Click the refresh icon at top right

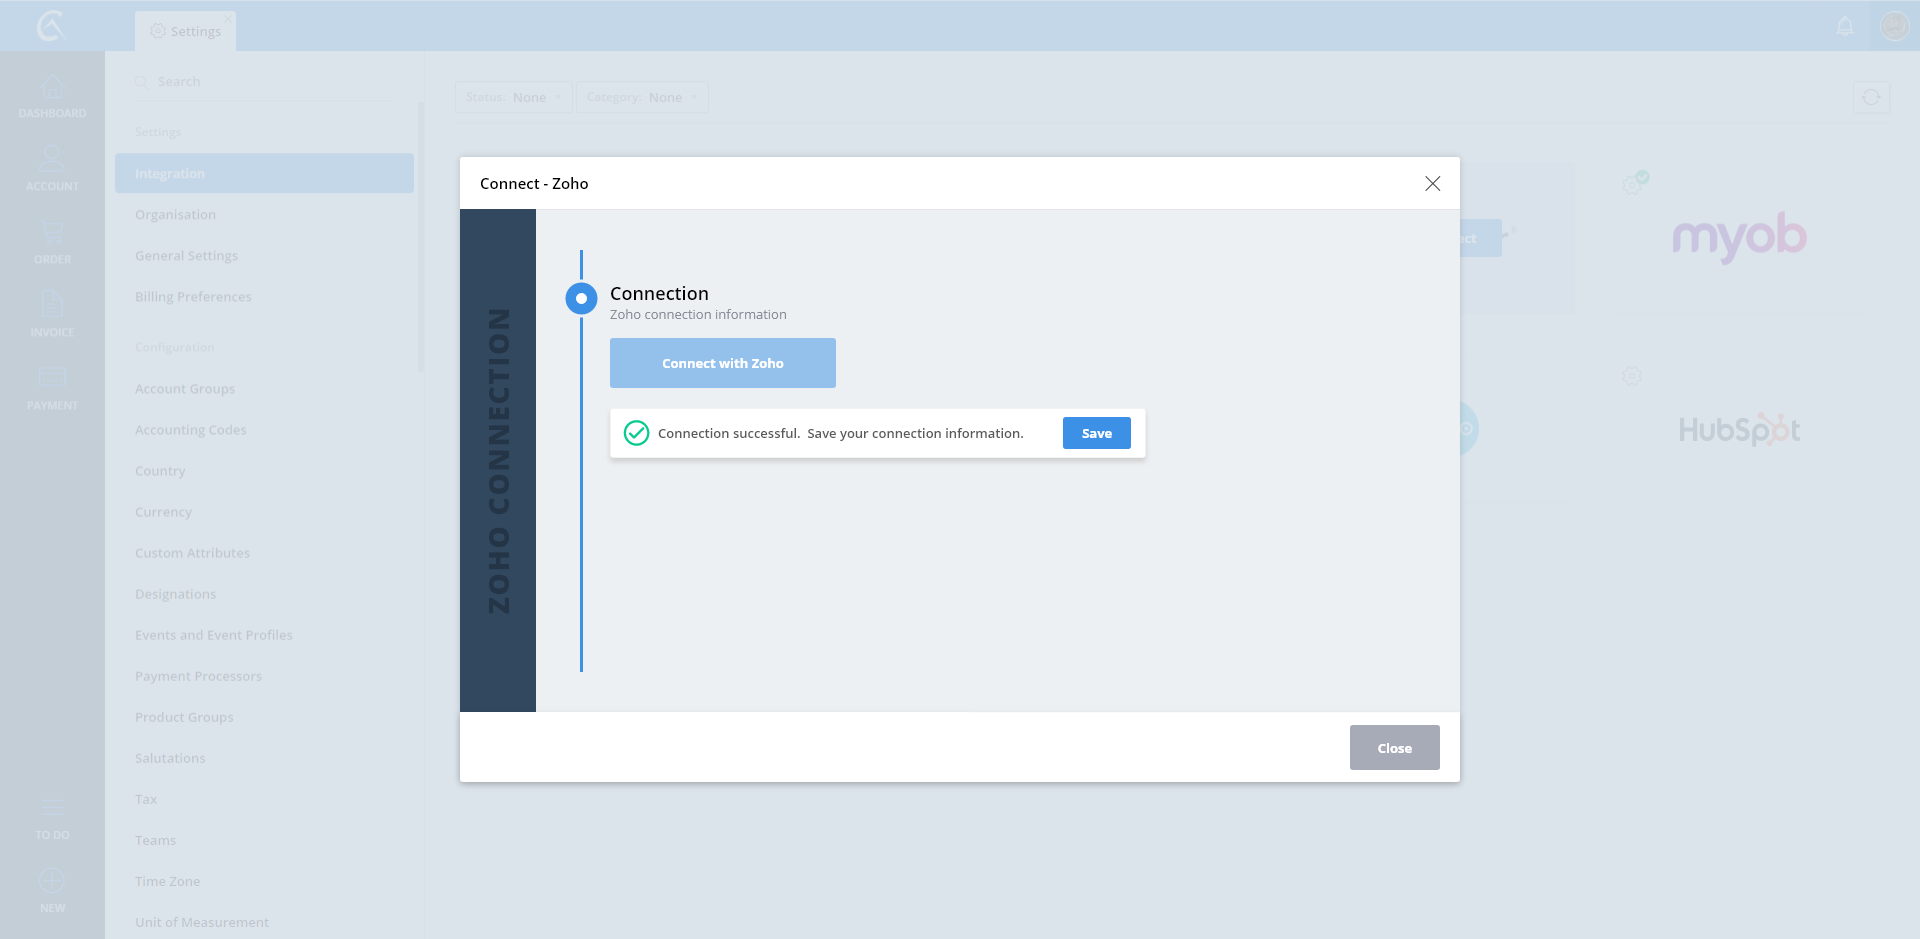tap(1871, 97)
